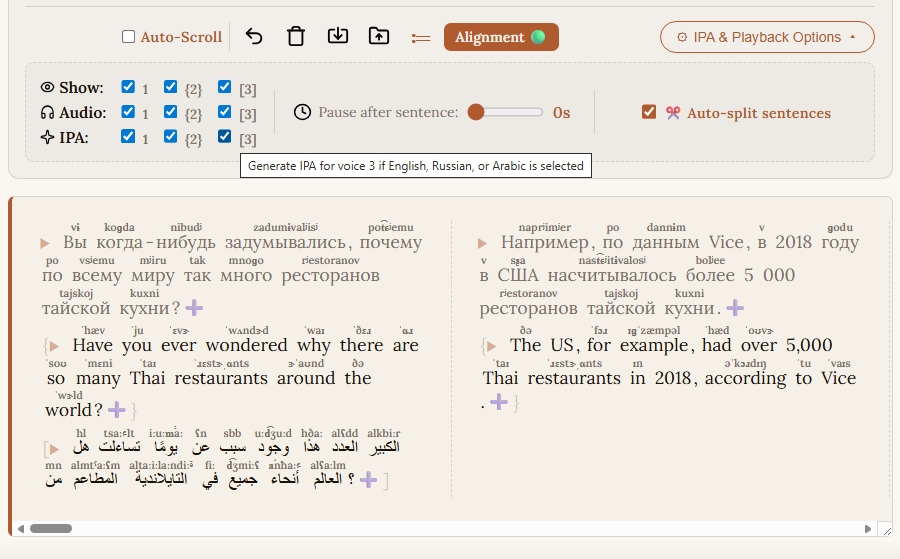This screenshot has height=559, width=900.
Task: Open IPA & Playback Options dropdown
Action: (767, 37)
